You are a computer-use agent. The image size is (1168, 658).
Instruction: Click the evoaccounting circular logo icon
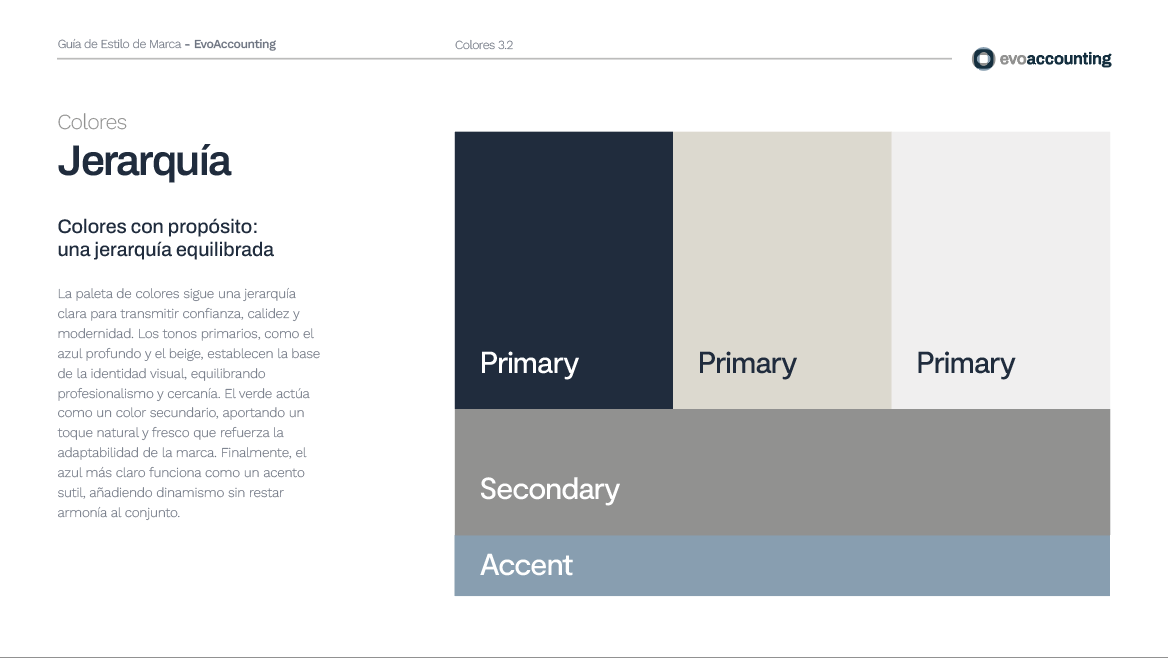point(983,59)
